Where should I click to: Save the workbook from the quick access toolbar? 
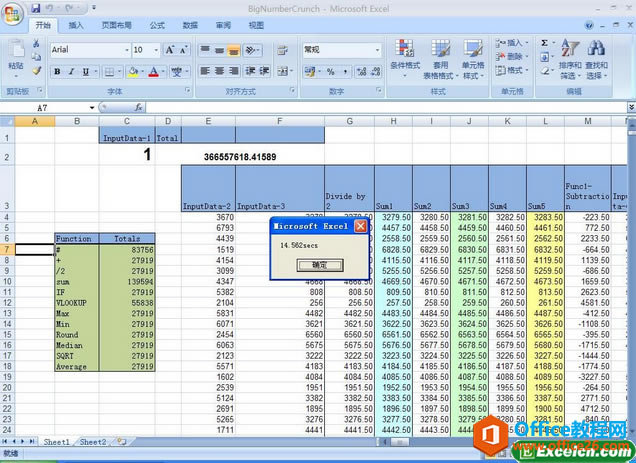click(x=36, y=8)
